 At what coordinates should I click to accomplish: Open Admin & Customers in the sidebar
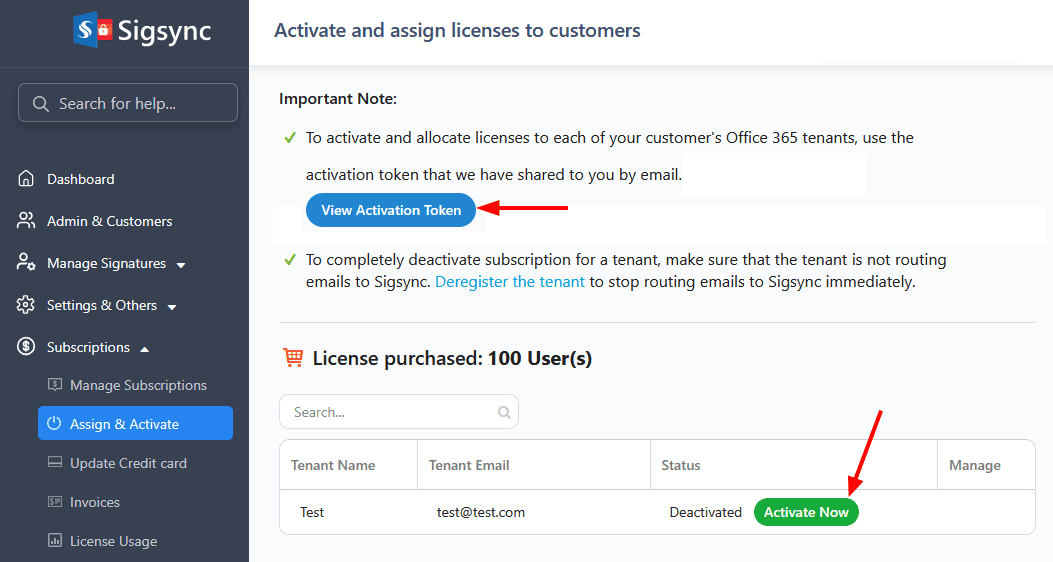[109, 221]
